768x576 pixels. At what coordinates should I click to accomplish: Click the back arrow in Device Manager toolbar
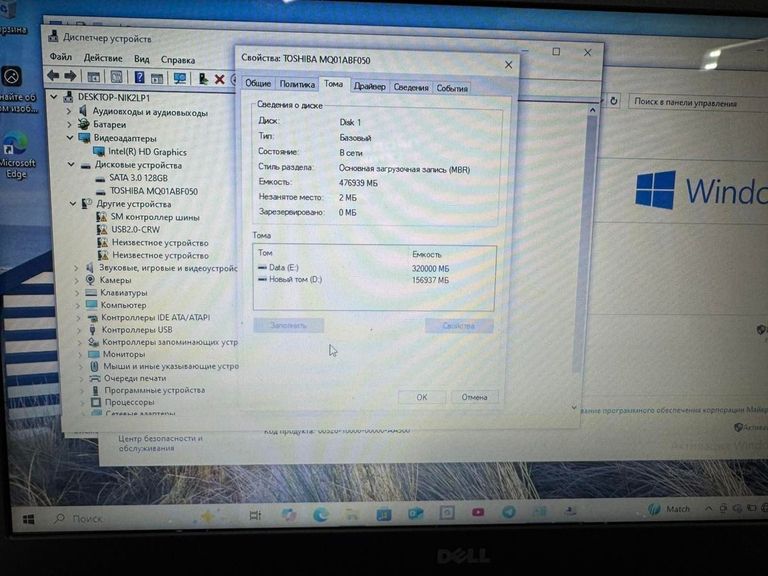click(53, 76)
